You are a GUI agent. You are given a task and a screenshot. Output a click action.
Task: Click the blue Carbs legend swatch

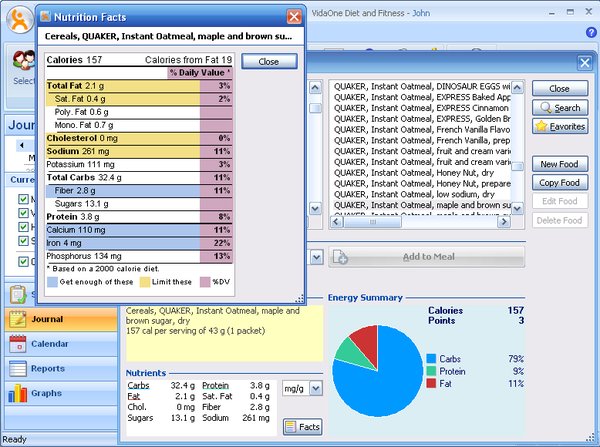[x=431, y=359]
